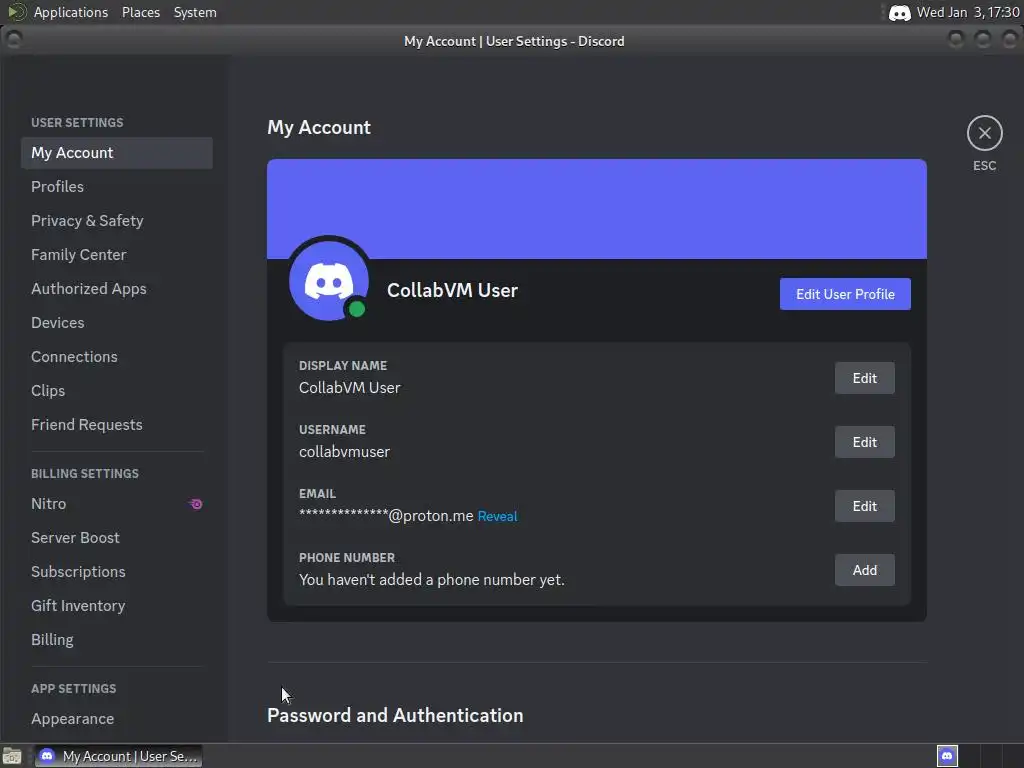Viewport: 1024px width, 768px height.
Task: Click the show desktop icon in bottom panel
Action: point(12,756)
